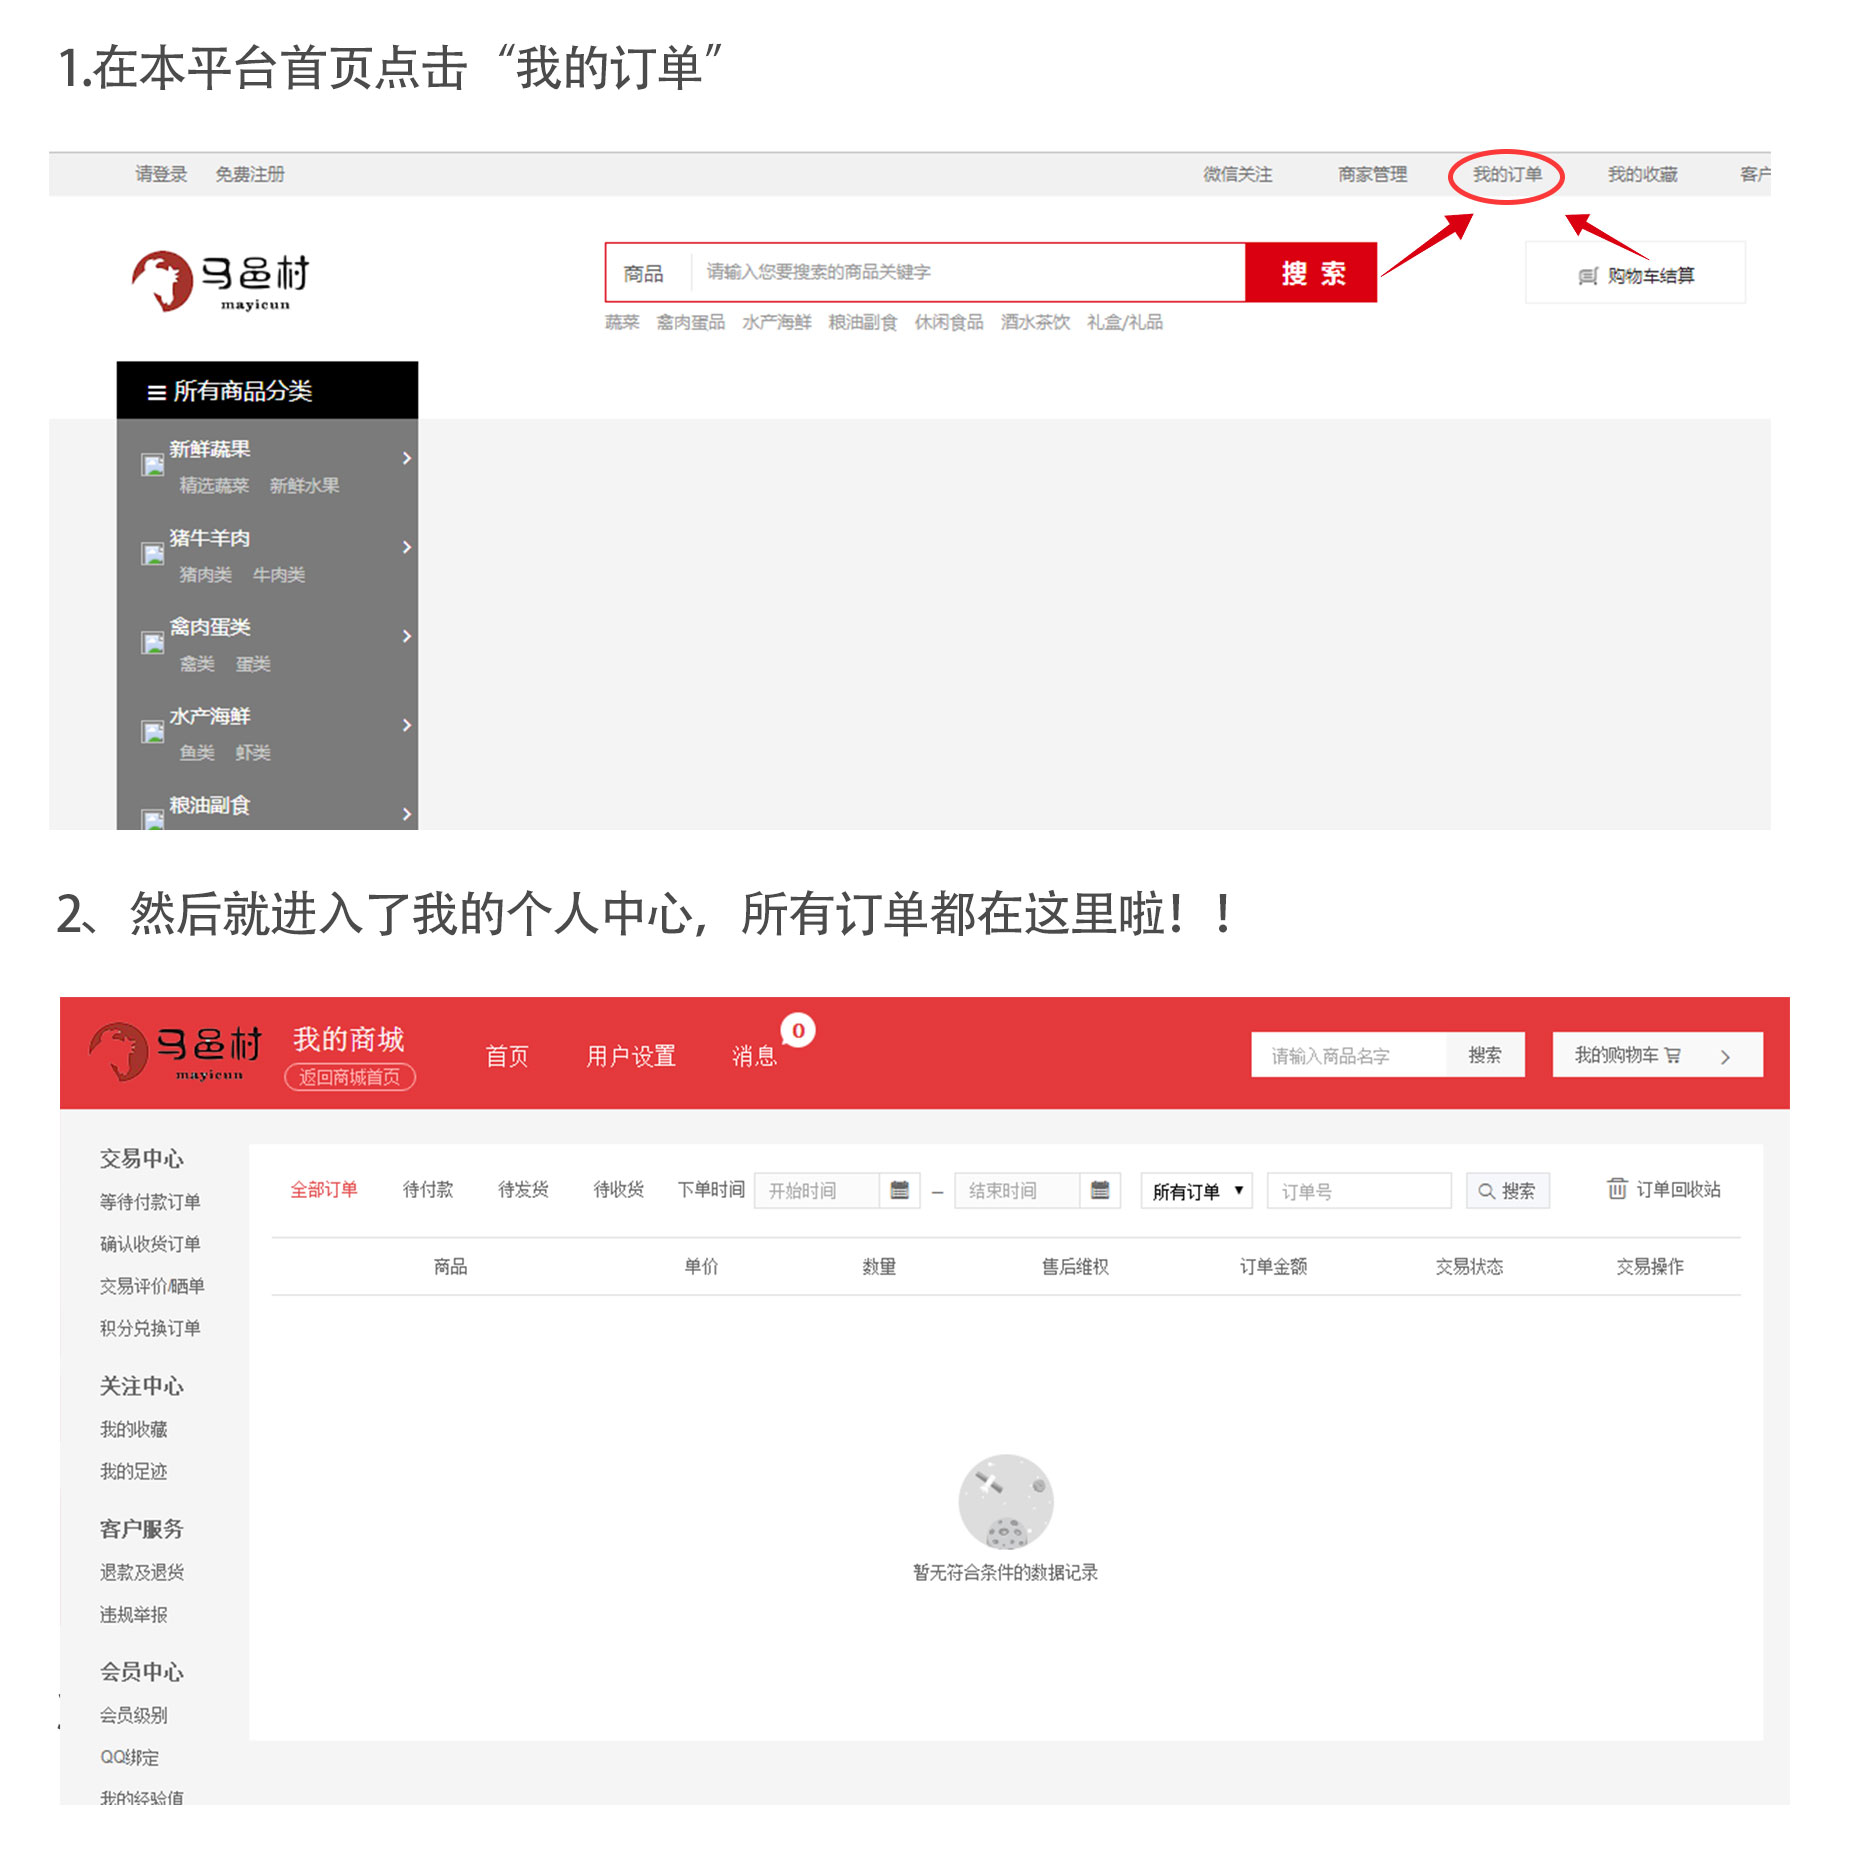Click 搜索 beside the product name field
The width and height of the screenshot is (1862, 1869).
1484,1055
